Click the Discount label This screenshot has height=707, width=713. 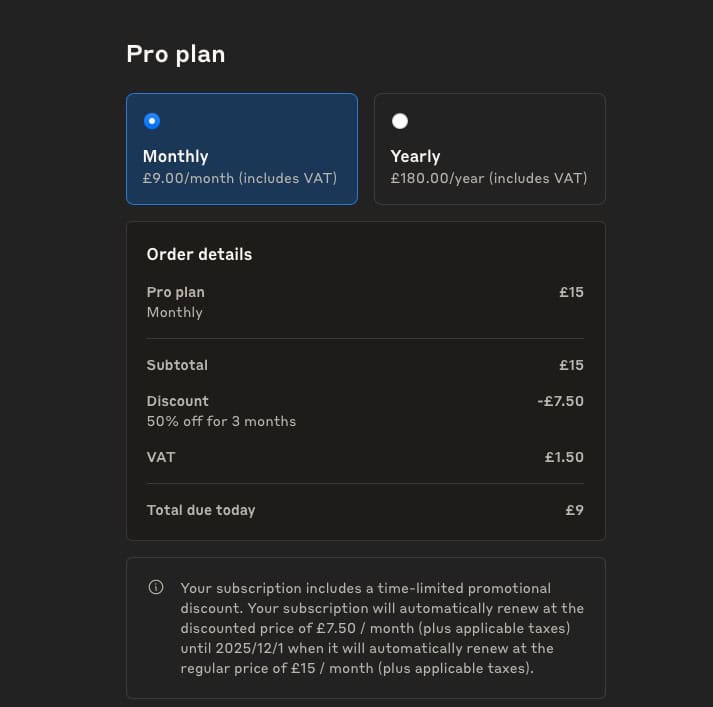177,401
